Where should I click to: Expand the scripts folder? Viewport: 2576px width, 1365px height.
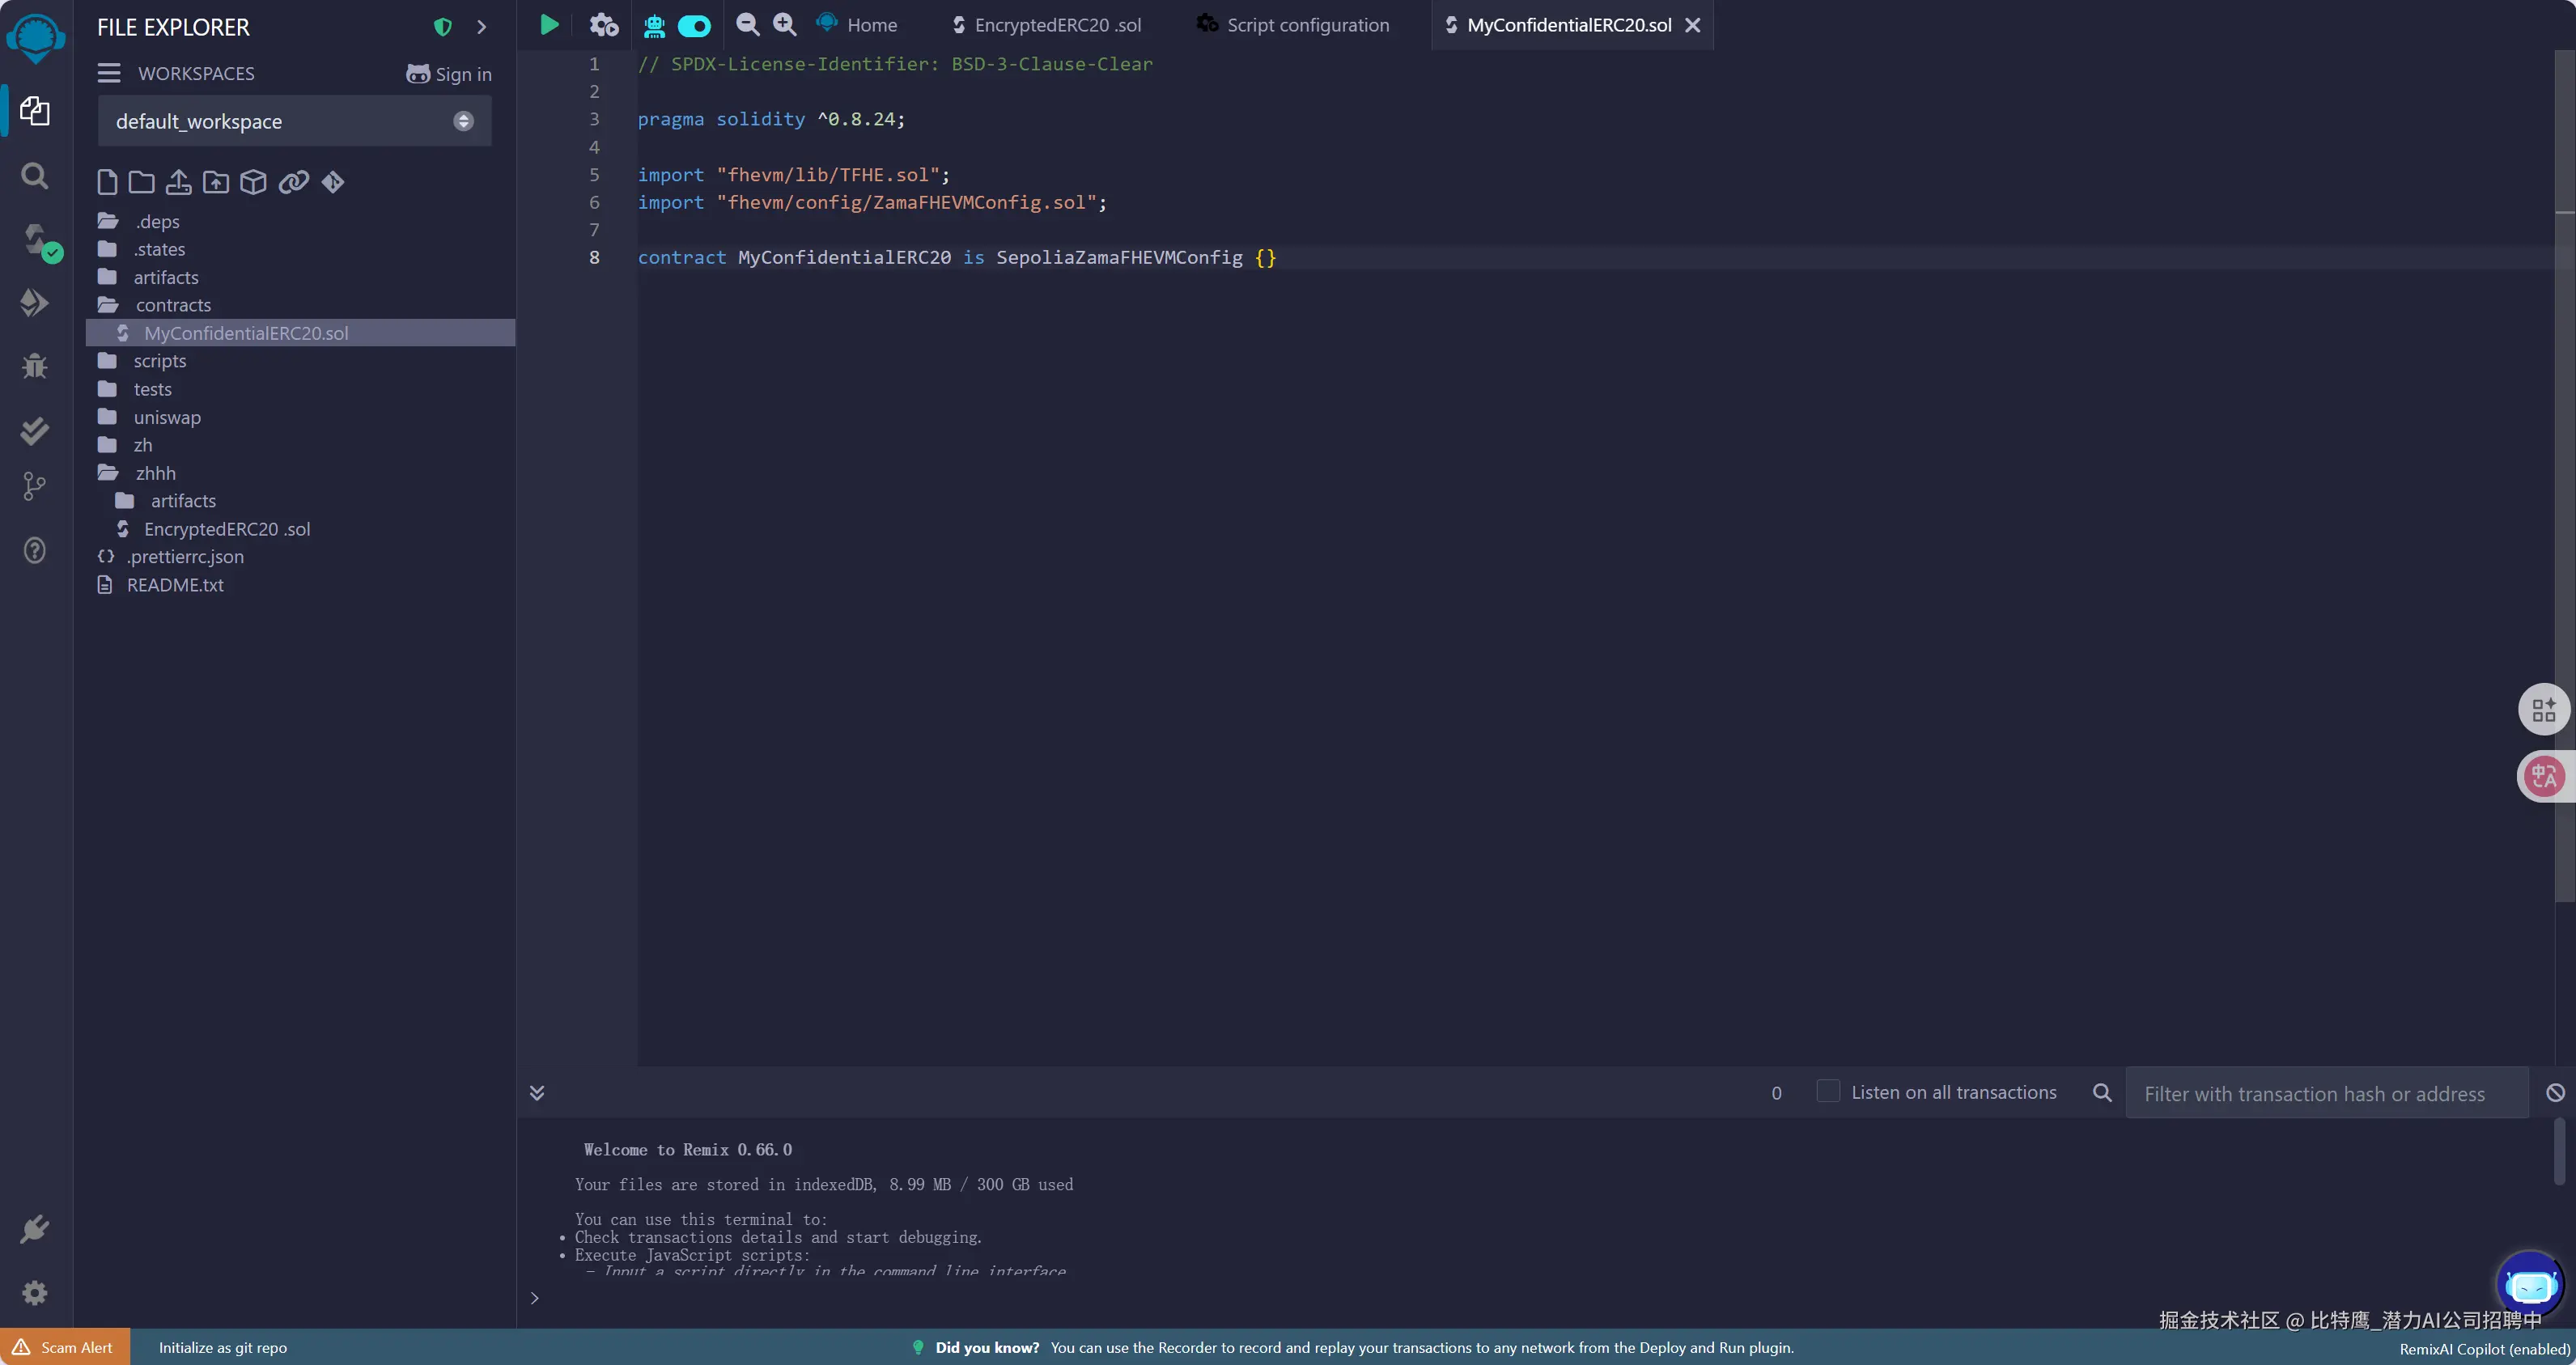pos(159,361)
